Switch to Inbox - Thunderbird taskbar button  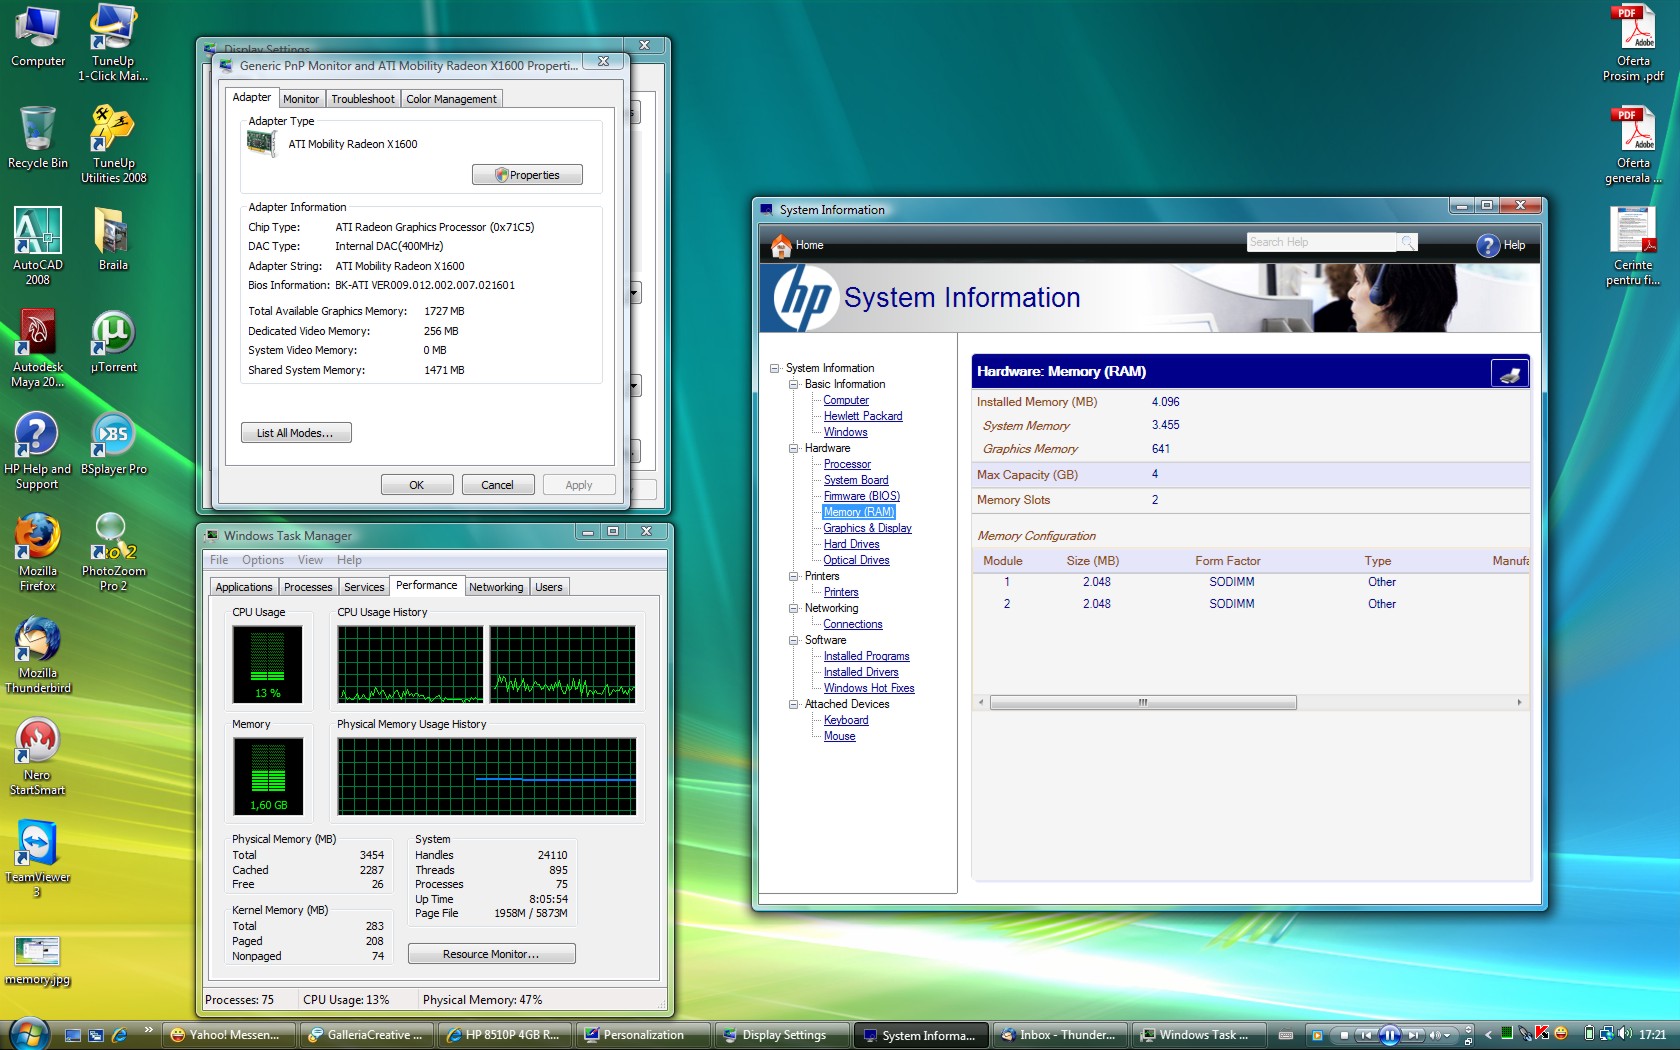pos(1061,1035)
